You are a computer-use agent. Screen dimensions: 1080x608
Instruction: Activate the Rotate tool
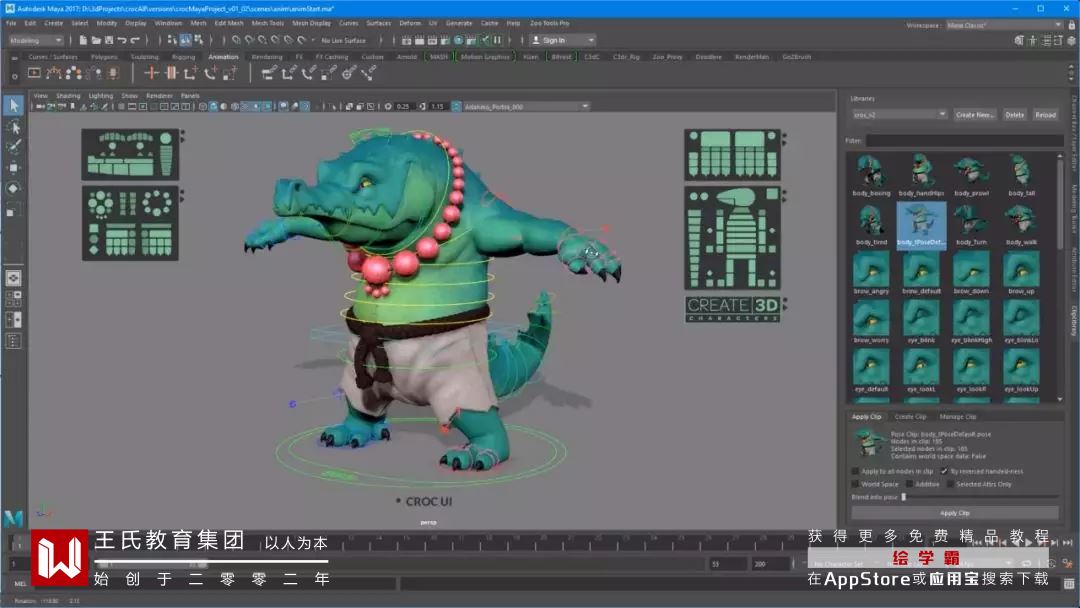coord(13,188)
